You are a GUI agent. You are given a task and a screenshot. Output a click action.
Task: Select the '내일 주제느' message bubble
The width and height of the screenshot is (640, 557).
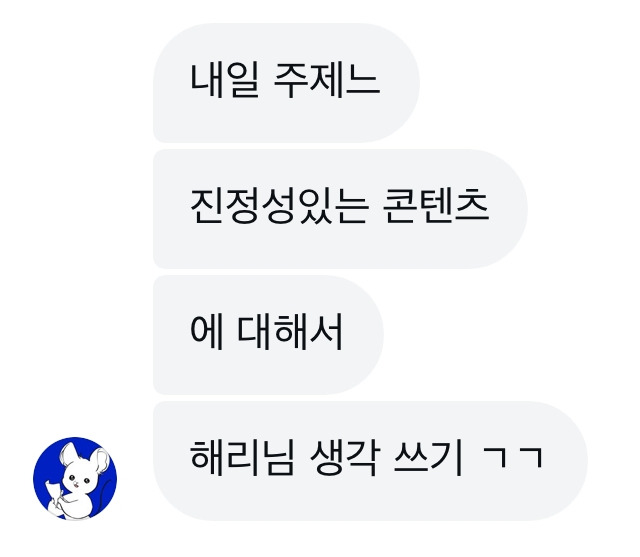coord(286,83)
